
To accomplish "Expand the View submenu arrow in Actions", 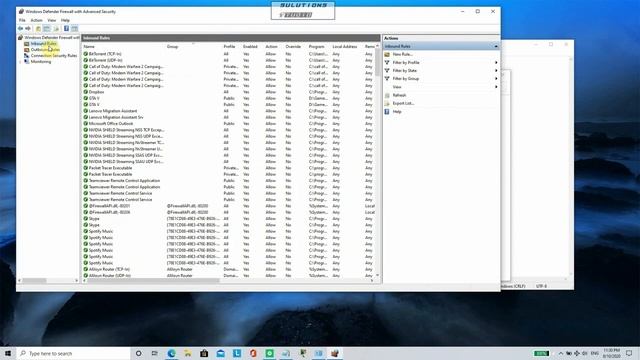I will 496,87.
